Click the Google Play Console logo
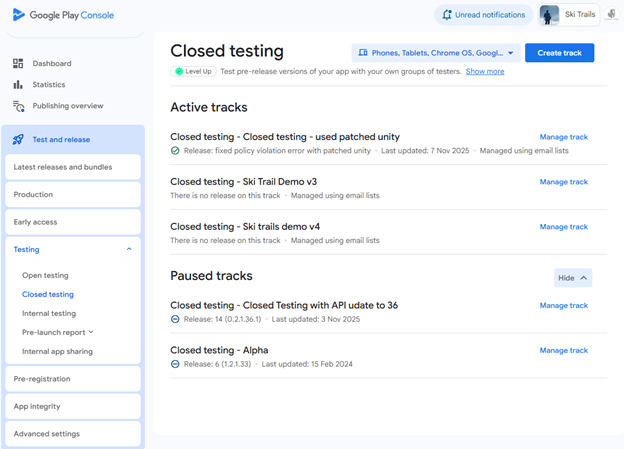The image size is (624, 449). pyautogui.click(x=20, y=15)
